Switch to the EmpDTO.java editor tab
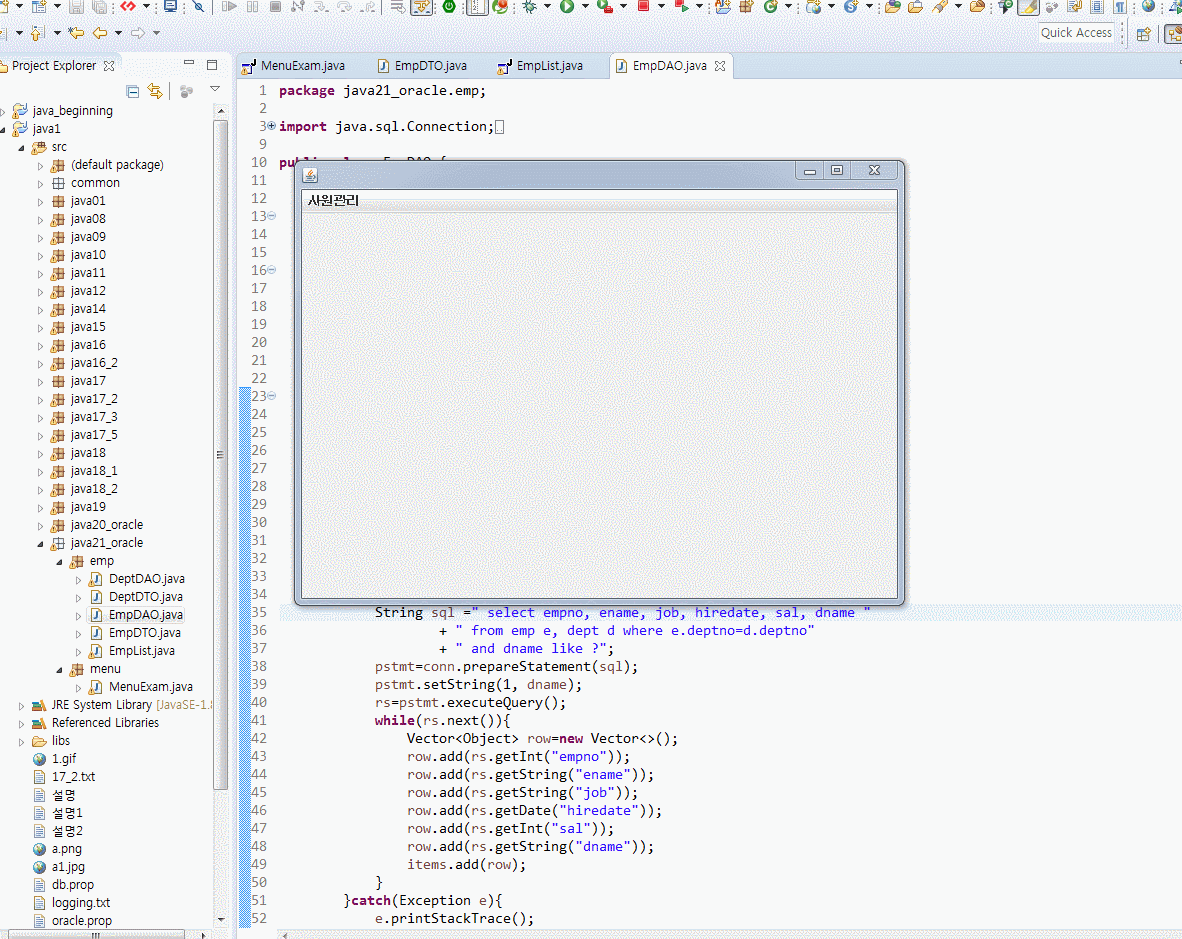Viewport: 1182px width, 939px height. [430, 66]
